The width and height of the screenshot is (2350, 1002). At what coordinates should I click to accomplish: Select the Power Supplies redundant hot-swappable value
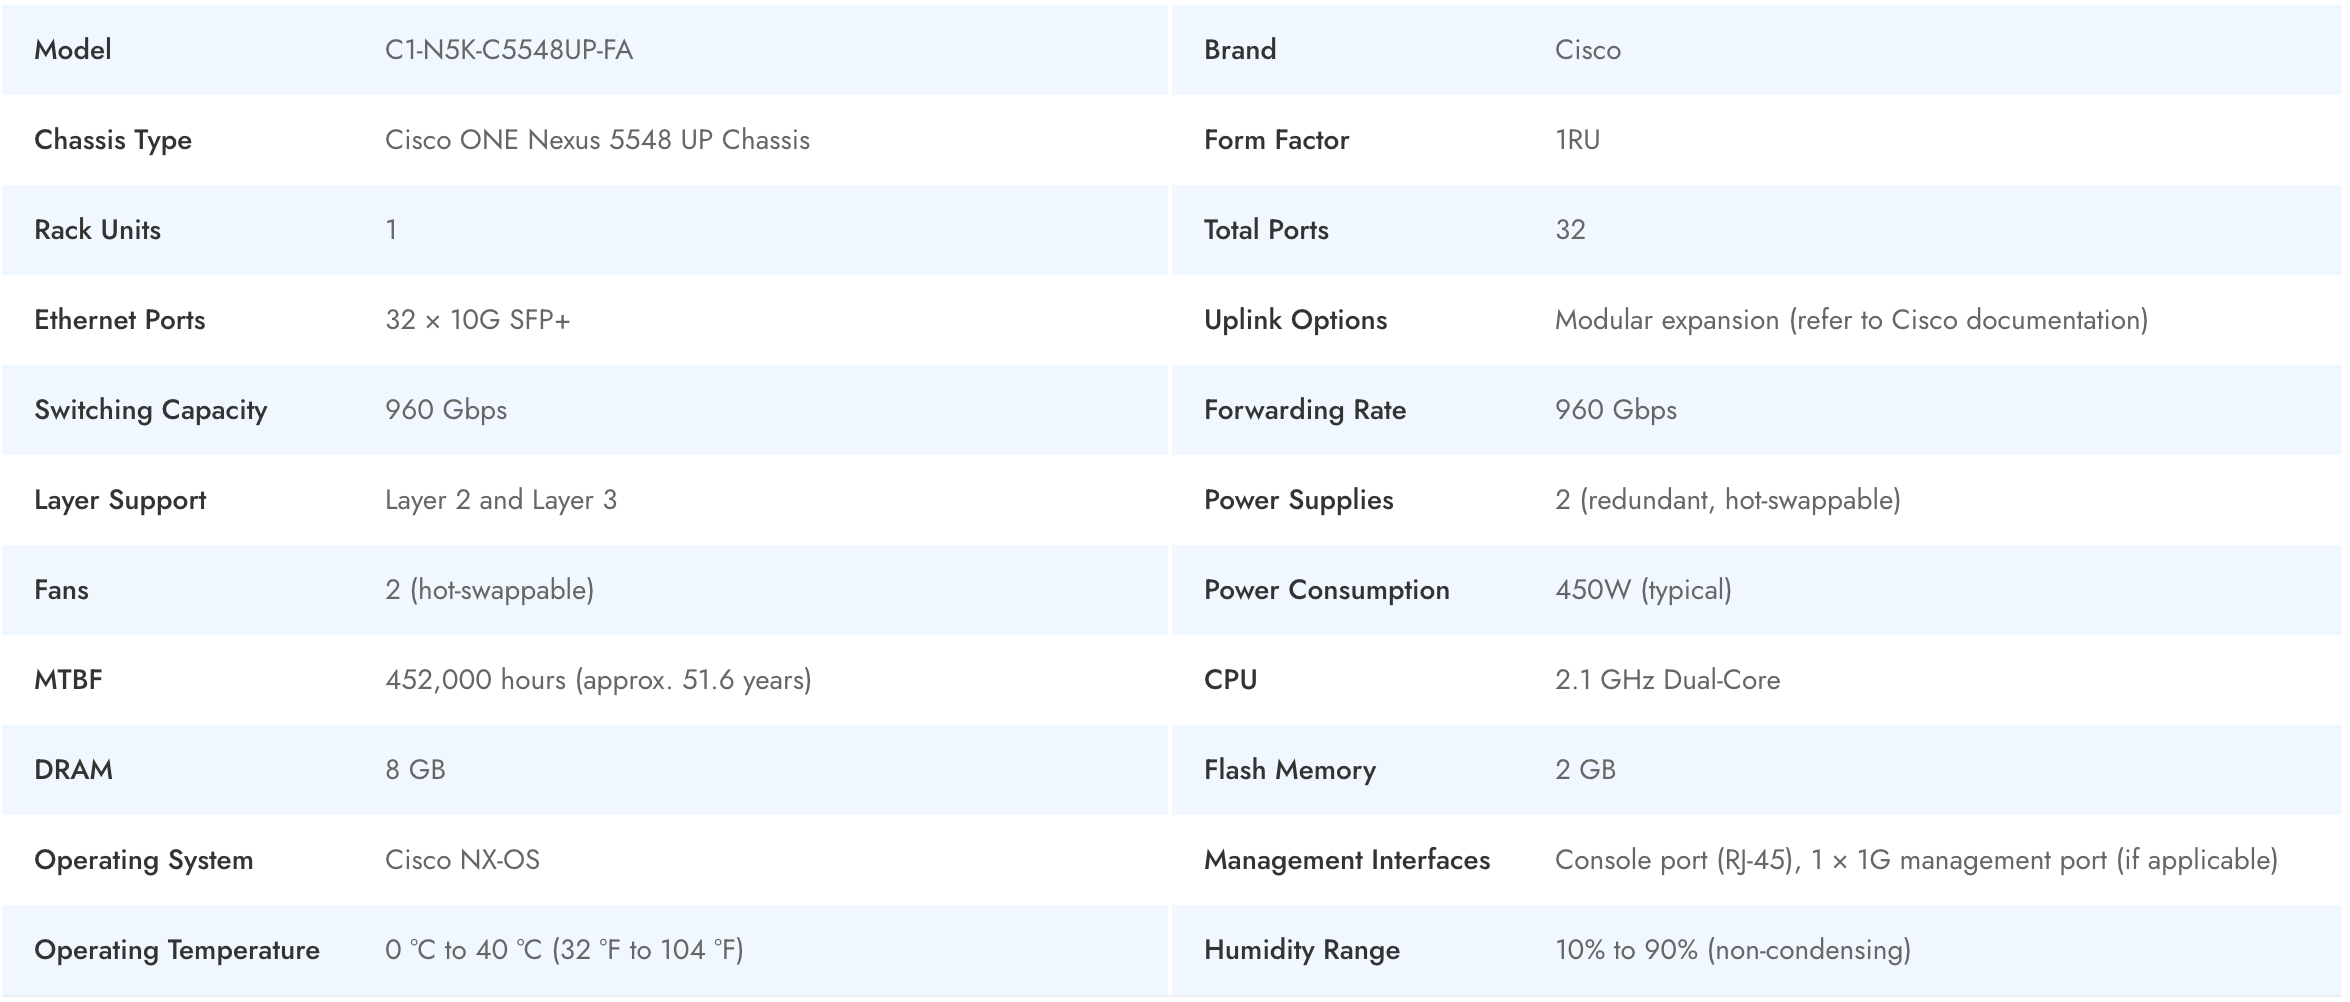click(x=1727, y=500)
